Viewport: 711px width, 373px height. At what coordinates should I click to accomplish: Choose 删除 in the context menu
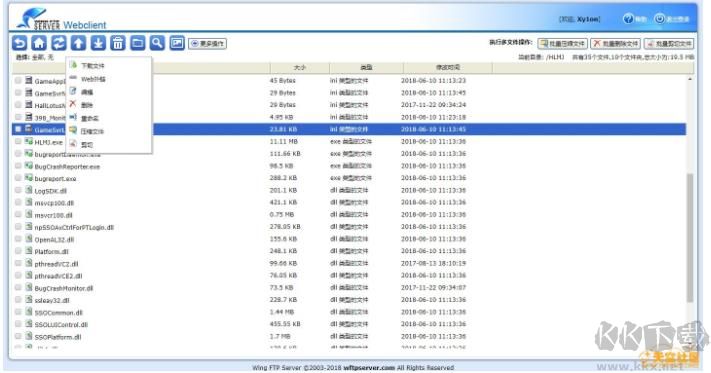click(x=87, y=105)
